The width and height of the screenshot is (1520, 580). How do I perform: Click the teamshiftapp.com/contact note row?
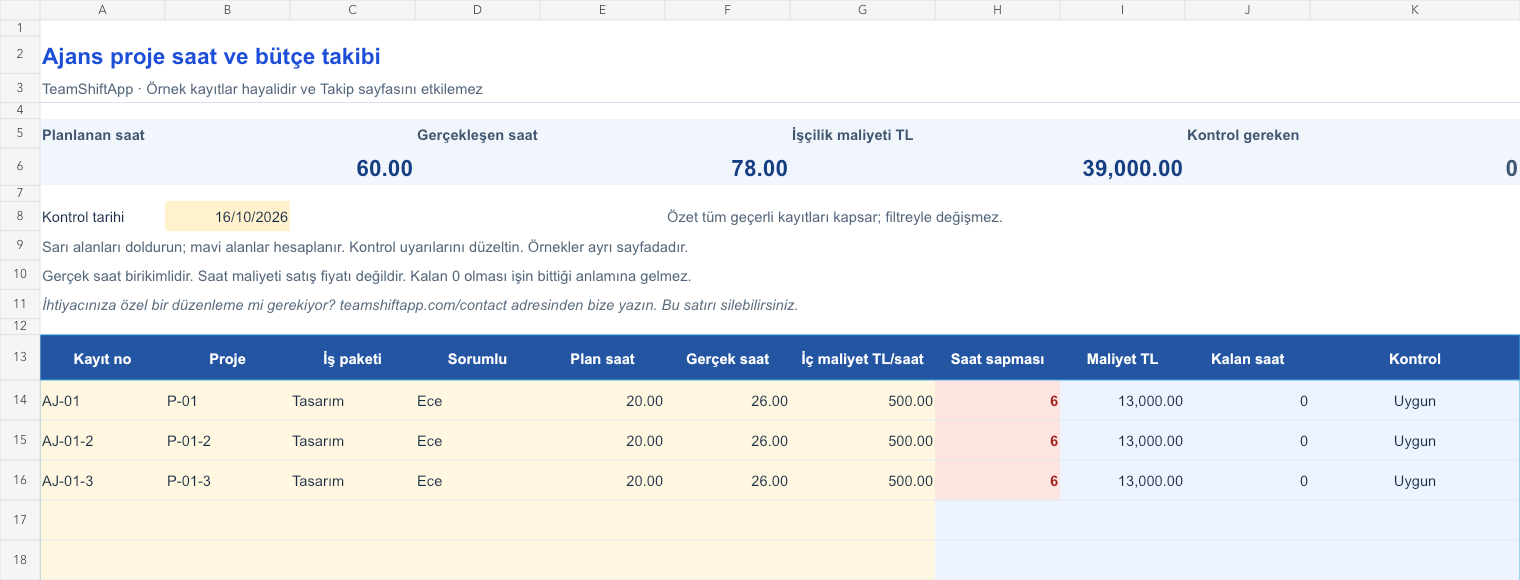(420, 305)
